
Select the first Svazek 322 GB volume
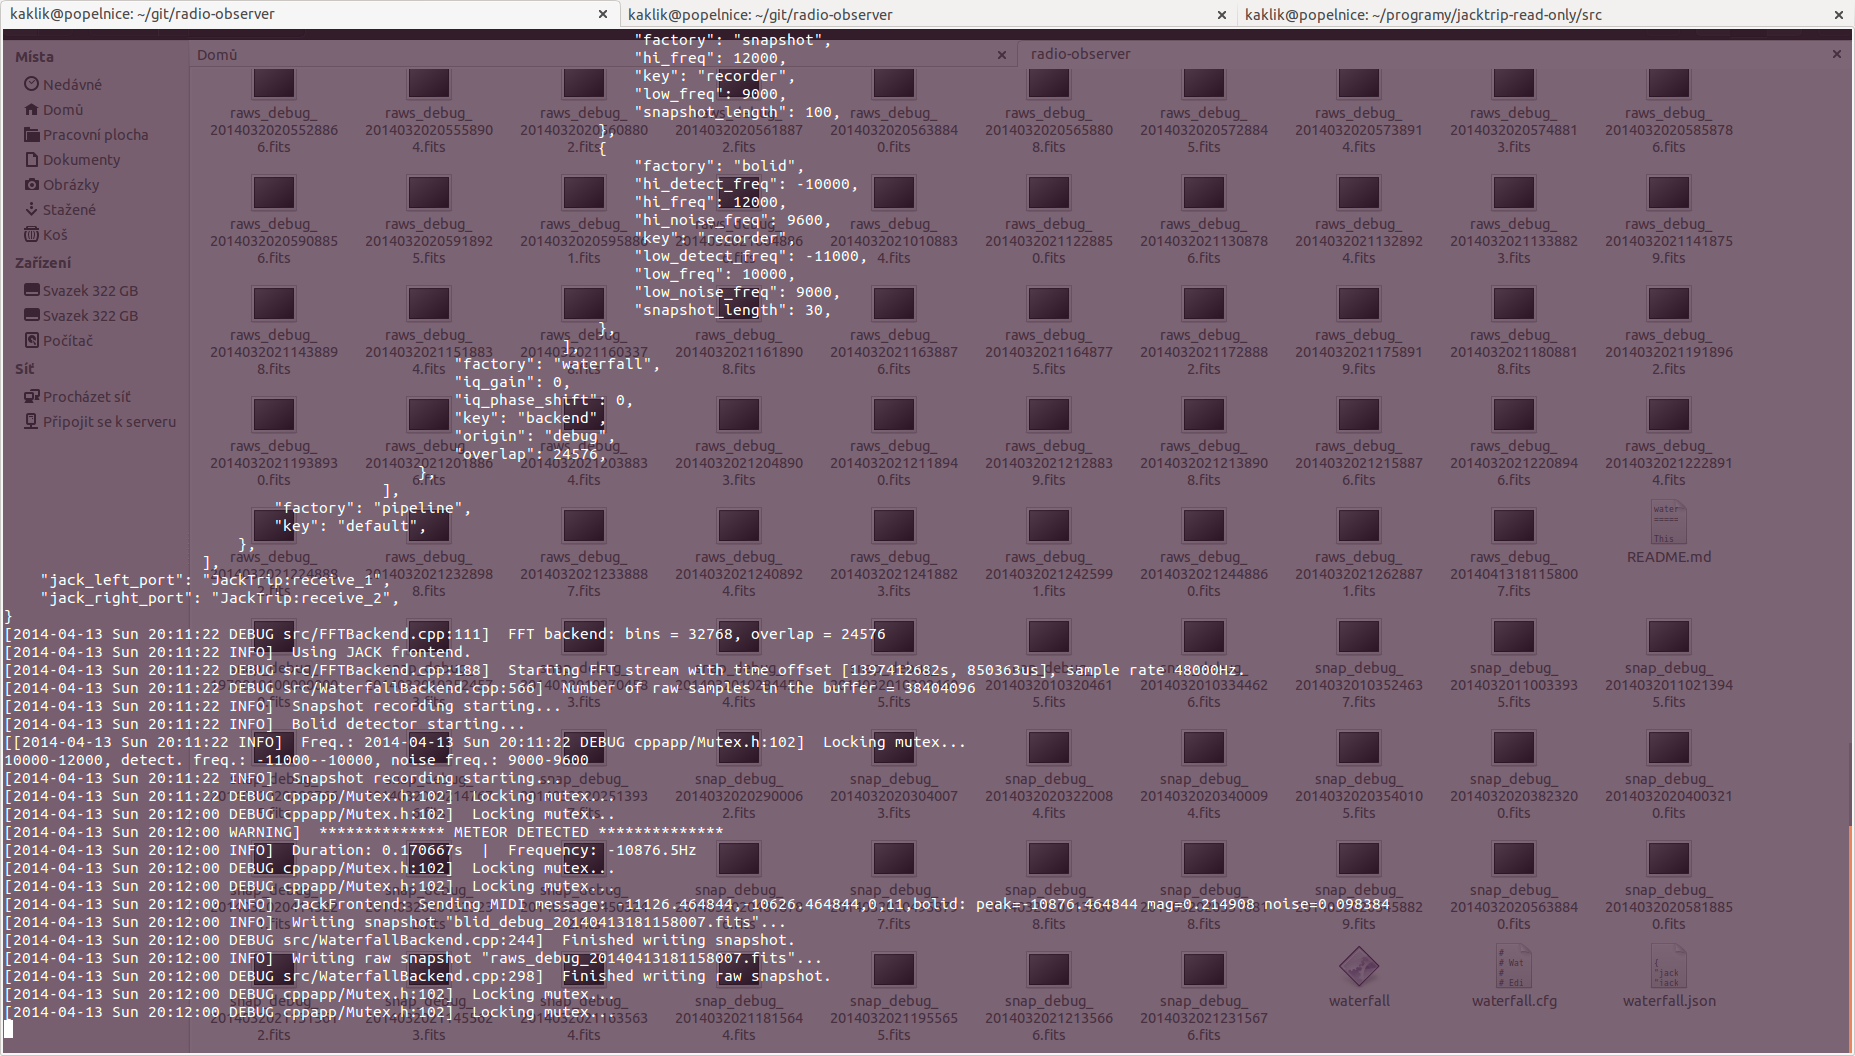tap(89, 291)
